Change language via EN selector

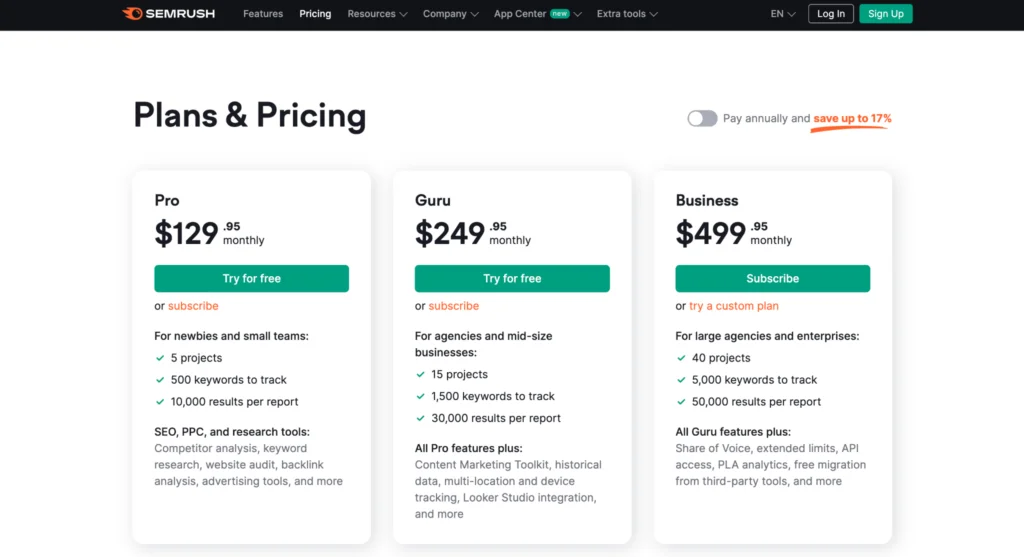(x=783, y=14)
